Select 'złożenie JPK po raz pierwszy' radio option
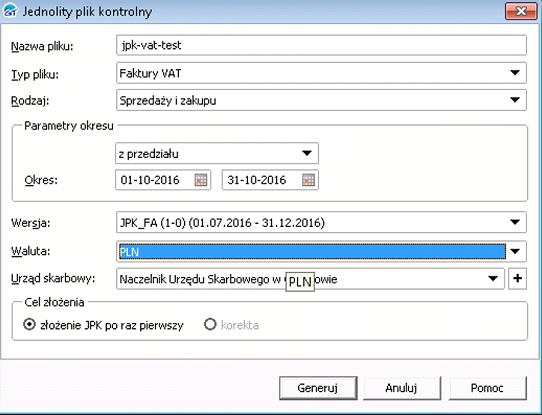Image resolution: width=542 pixels, height=415 pixels. 29,324
